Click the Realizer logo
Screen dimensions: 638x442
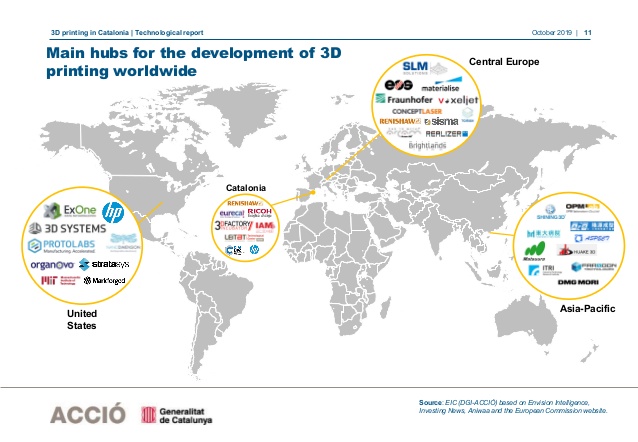(x=447, y=133)
